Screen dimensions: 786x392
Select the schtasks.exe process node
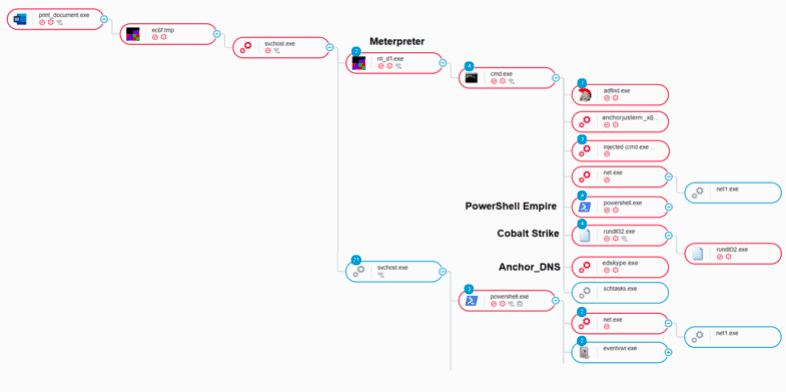[620, 293]
